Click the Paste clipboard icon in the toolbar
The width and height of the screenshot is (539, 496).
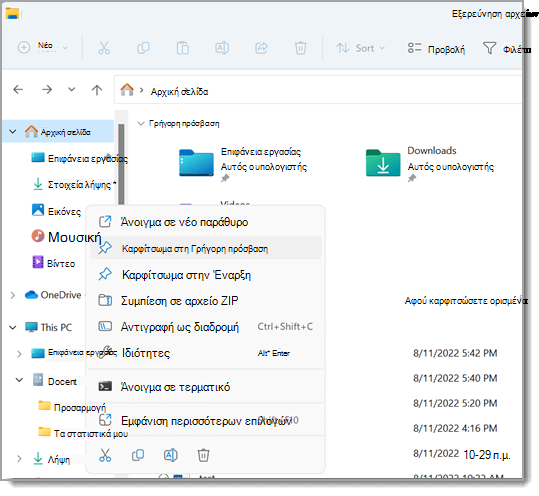183,48
